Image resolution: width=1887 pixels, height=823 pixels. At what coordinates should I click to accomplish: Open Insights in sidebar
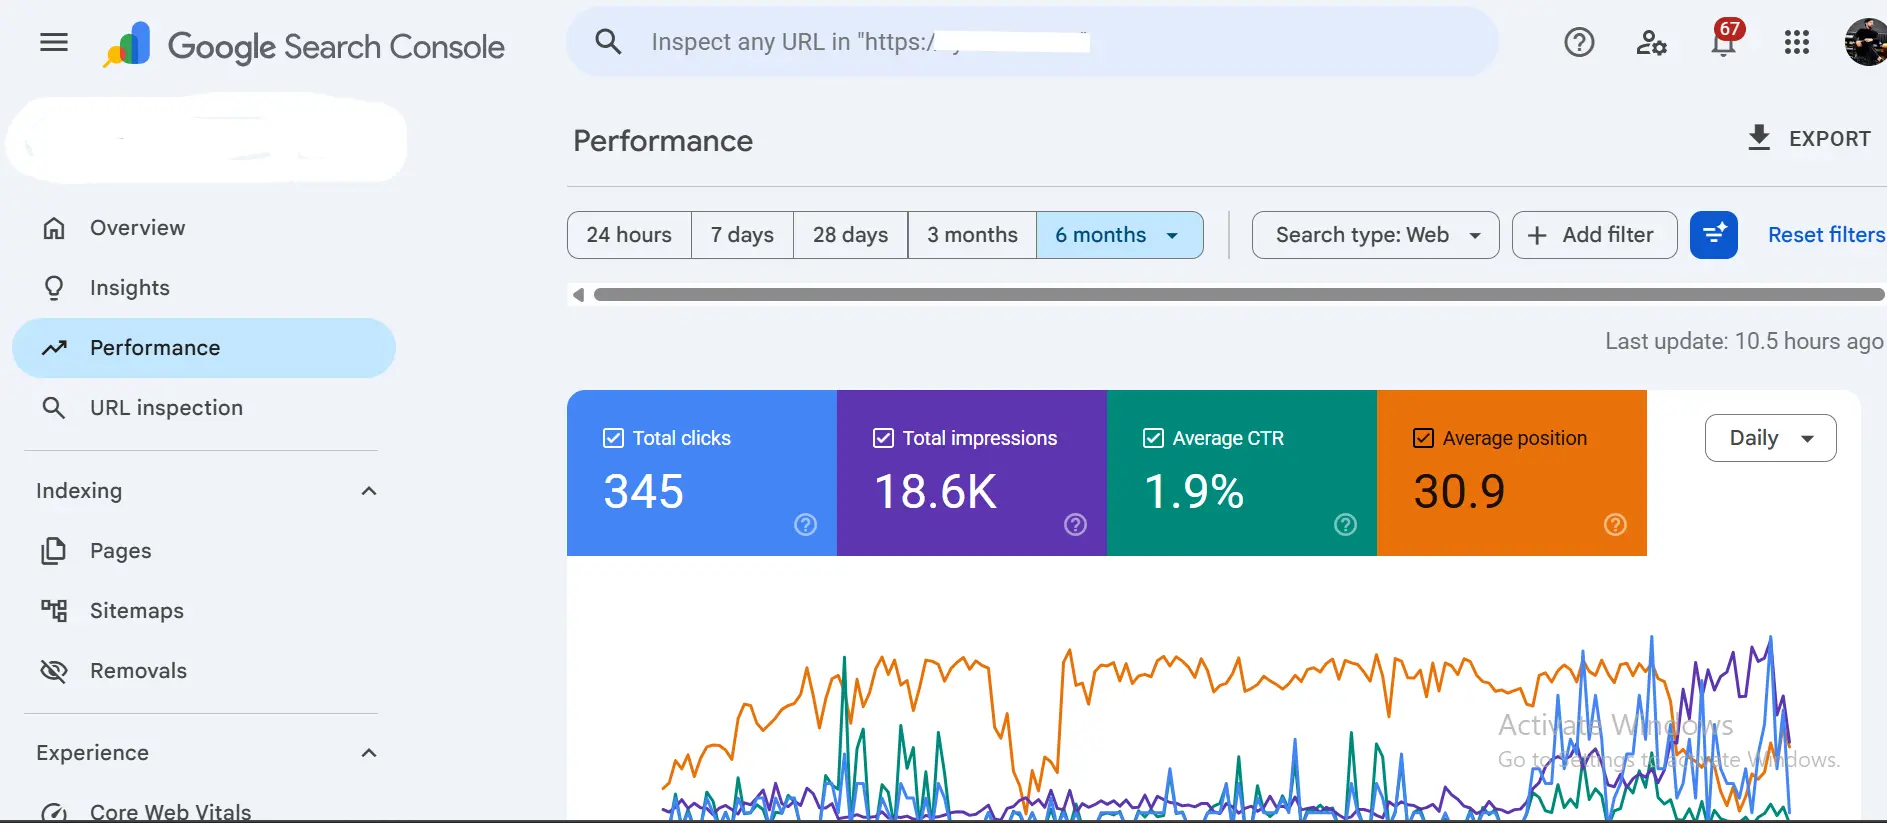point(204,288)
